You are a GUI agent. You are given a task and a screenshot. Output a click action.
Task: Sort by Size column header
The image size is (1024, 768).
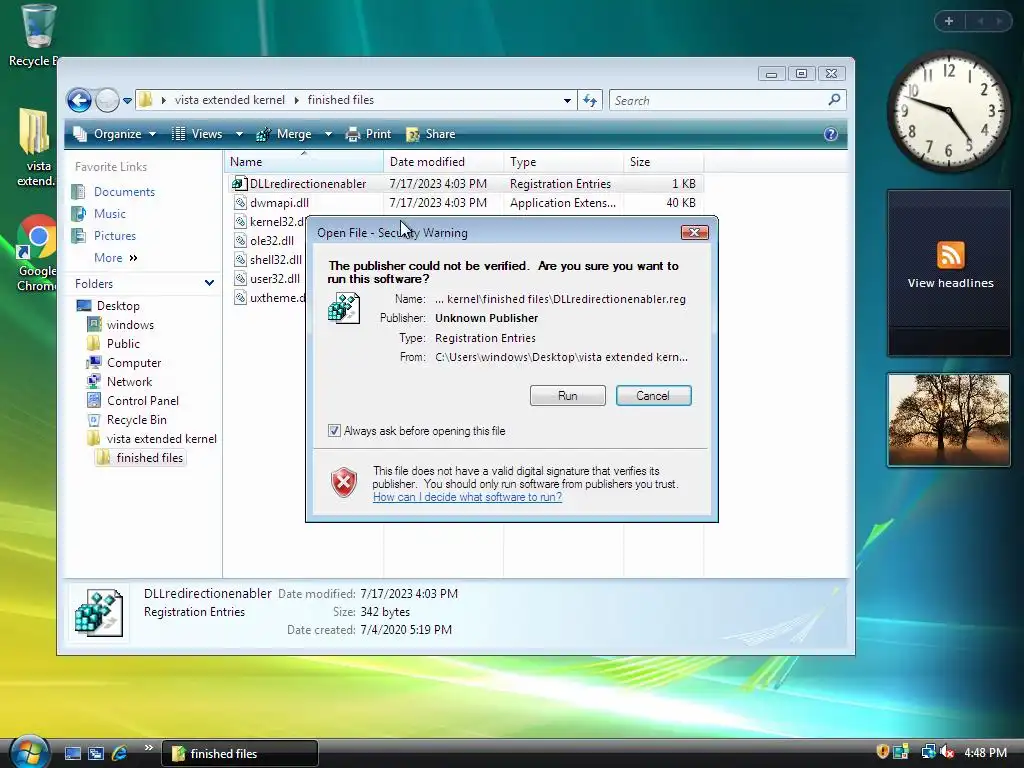point(664,162)
